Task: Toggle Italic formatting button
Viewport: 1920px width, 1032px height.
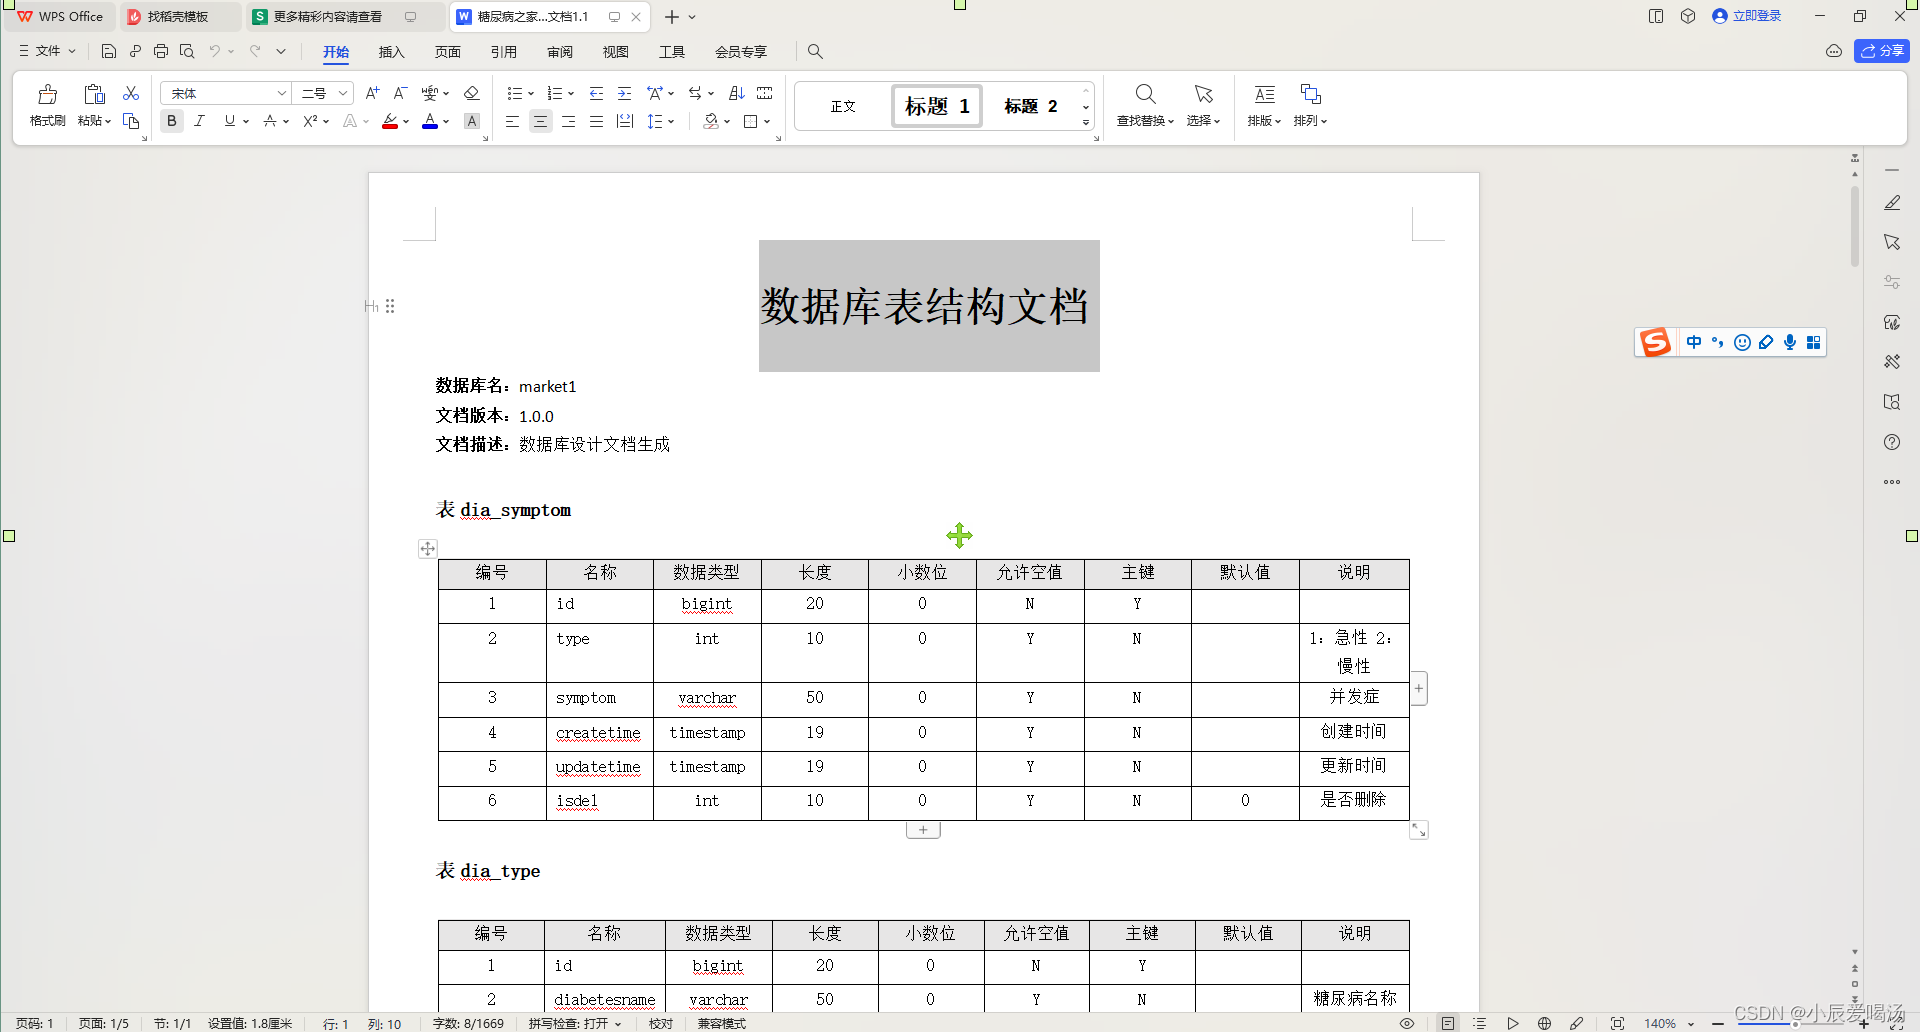Action: [x=200, y=121]
